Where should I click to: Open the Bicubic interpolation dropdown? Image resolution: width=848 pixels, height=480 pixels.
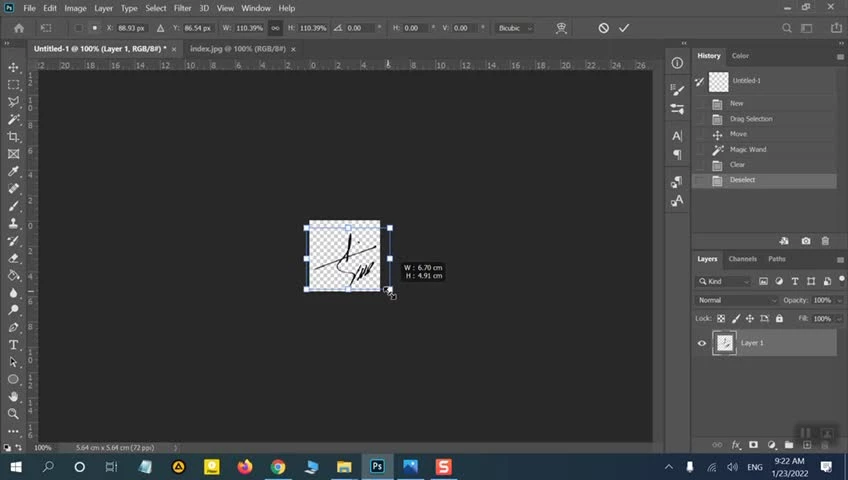tap(515, 28)
